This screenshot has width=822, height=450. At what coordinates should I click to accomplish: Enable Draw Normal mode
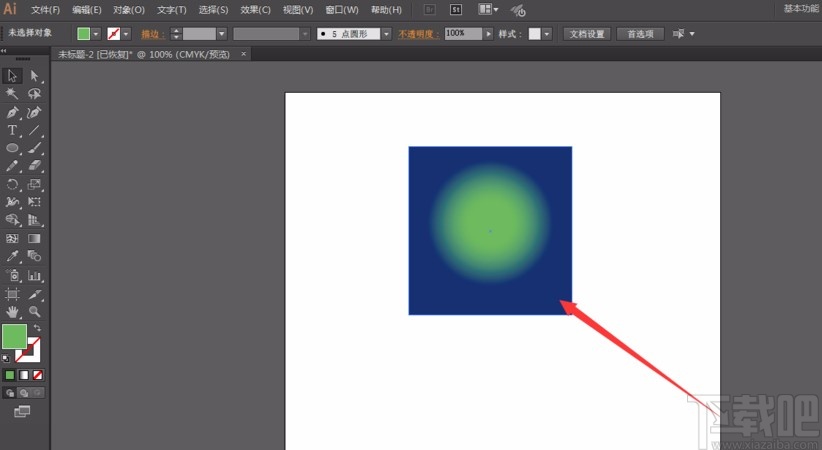coord(9,393)
